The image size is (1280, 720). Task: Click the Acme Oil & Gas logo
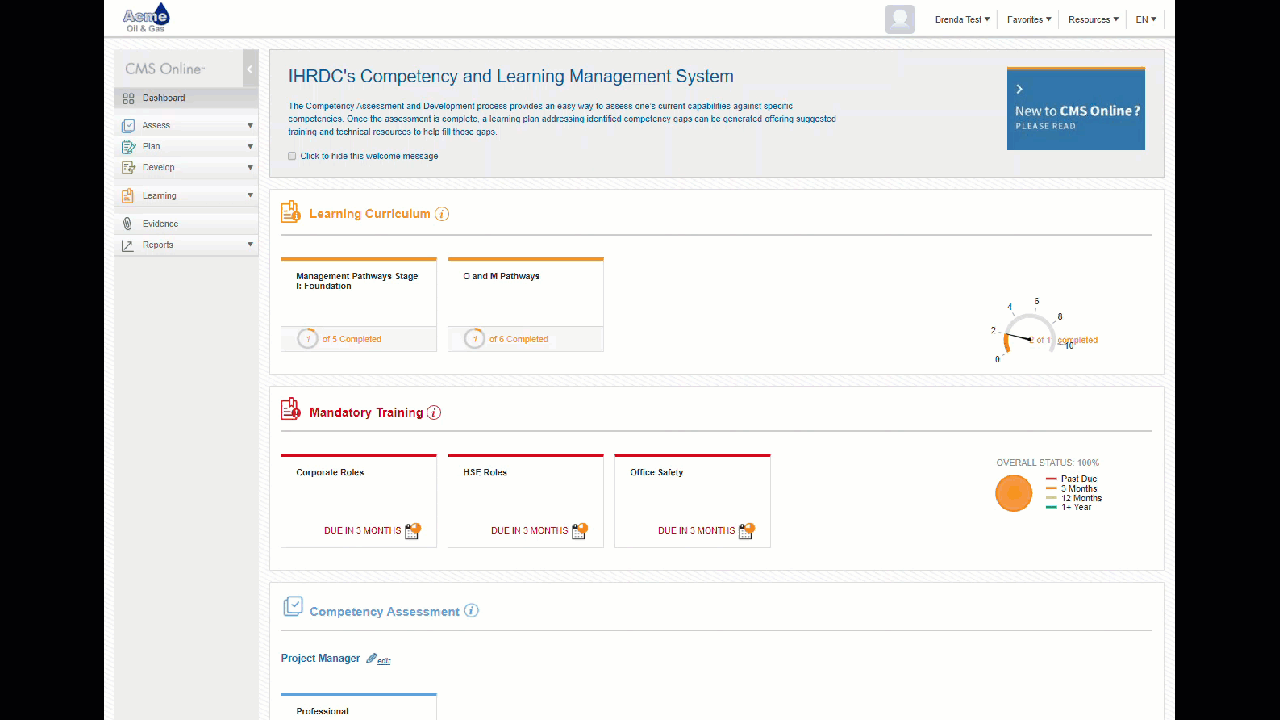click(146, 18)
